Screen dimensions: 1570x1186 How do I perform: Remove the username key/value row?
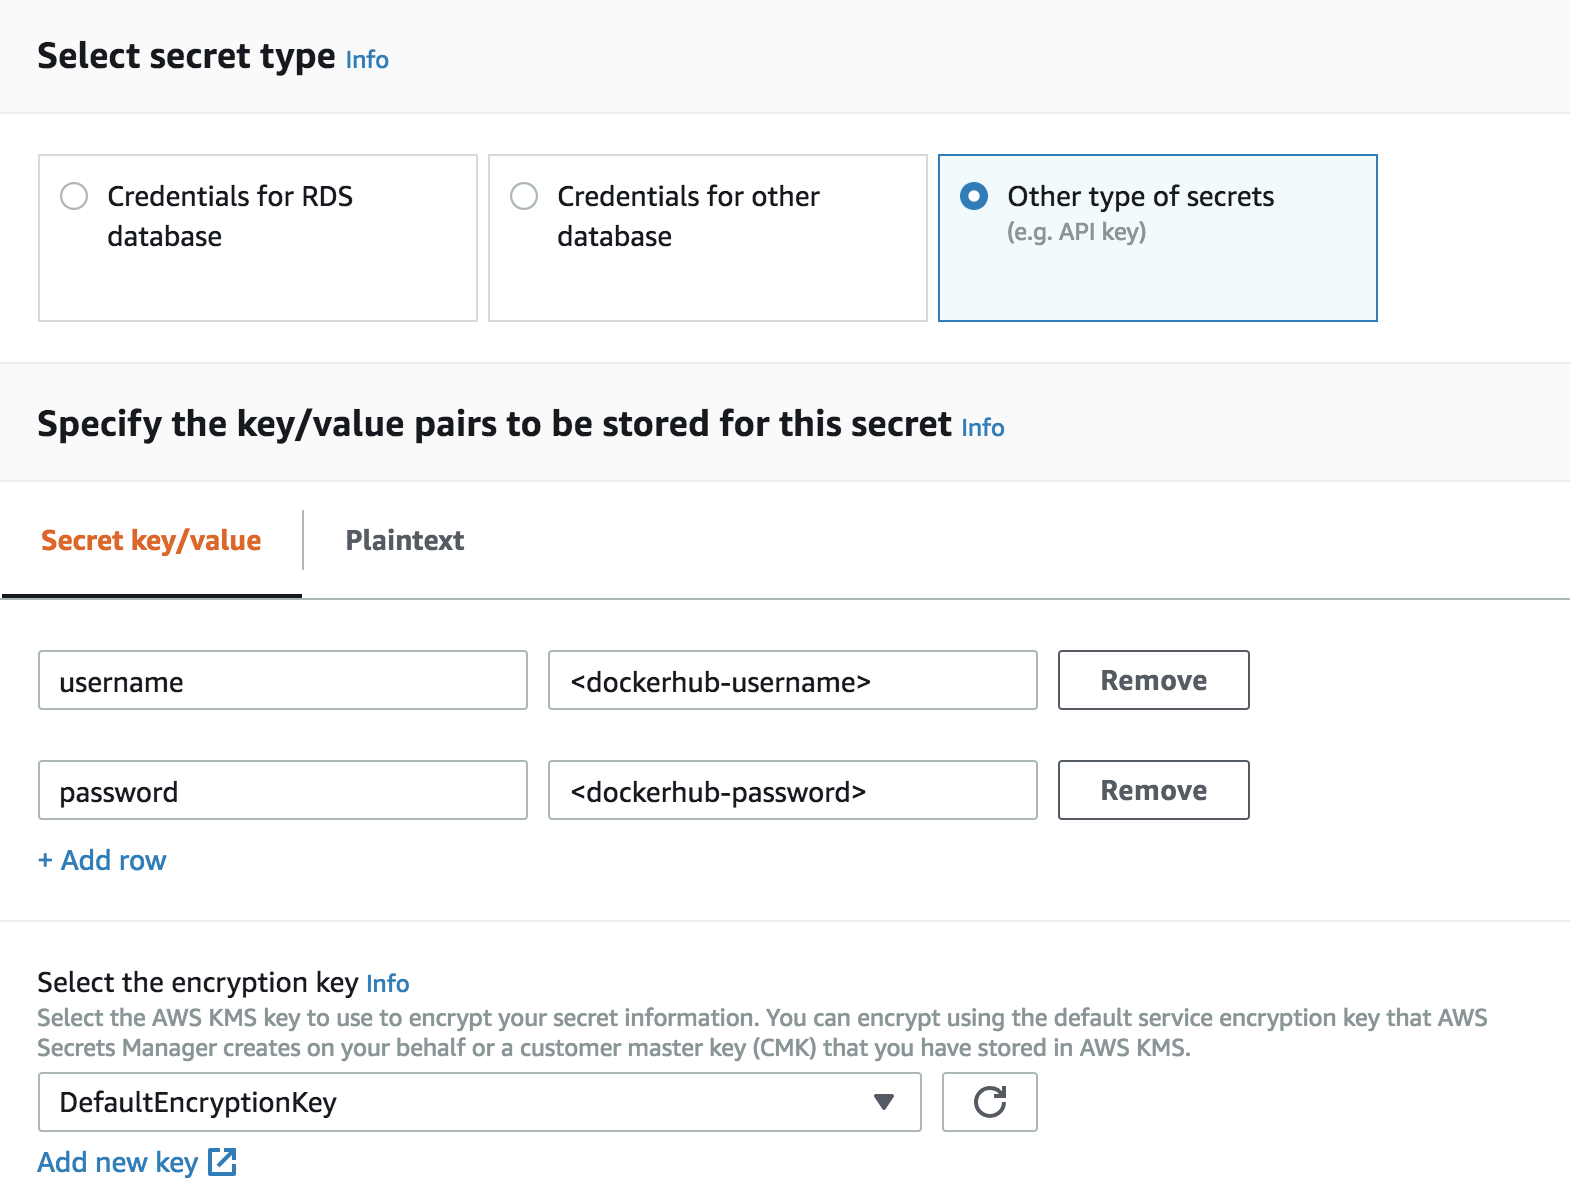[x=1153, y=680]
